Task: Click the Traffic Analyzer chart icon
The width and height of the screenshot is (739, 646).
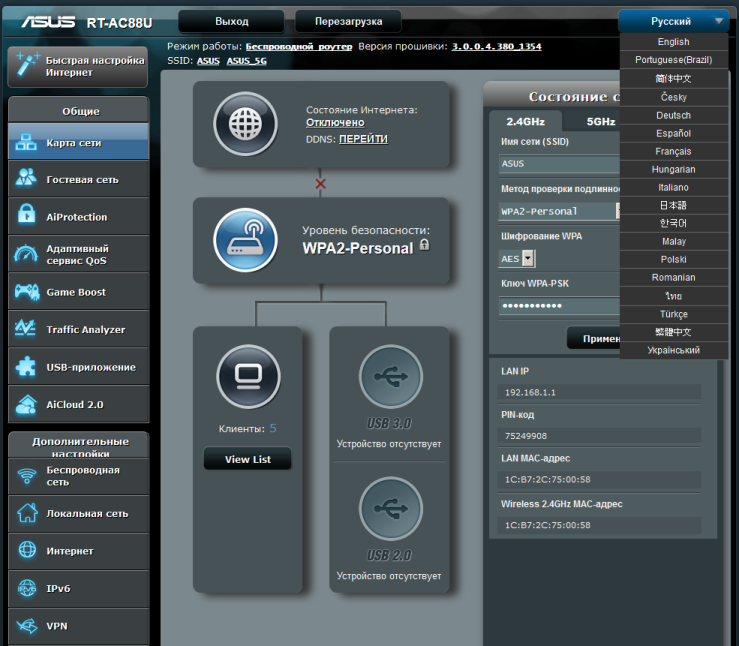Action: coord(25,328)
